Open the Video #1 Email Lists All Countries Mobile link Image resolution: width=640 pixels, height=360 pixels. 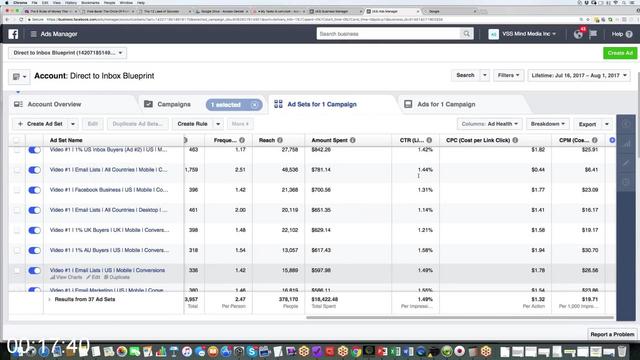click(x=109, y=169)
